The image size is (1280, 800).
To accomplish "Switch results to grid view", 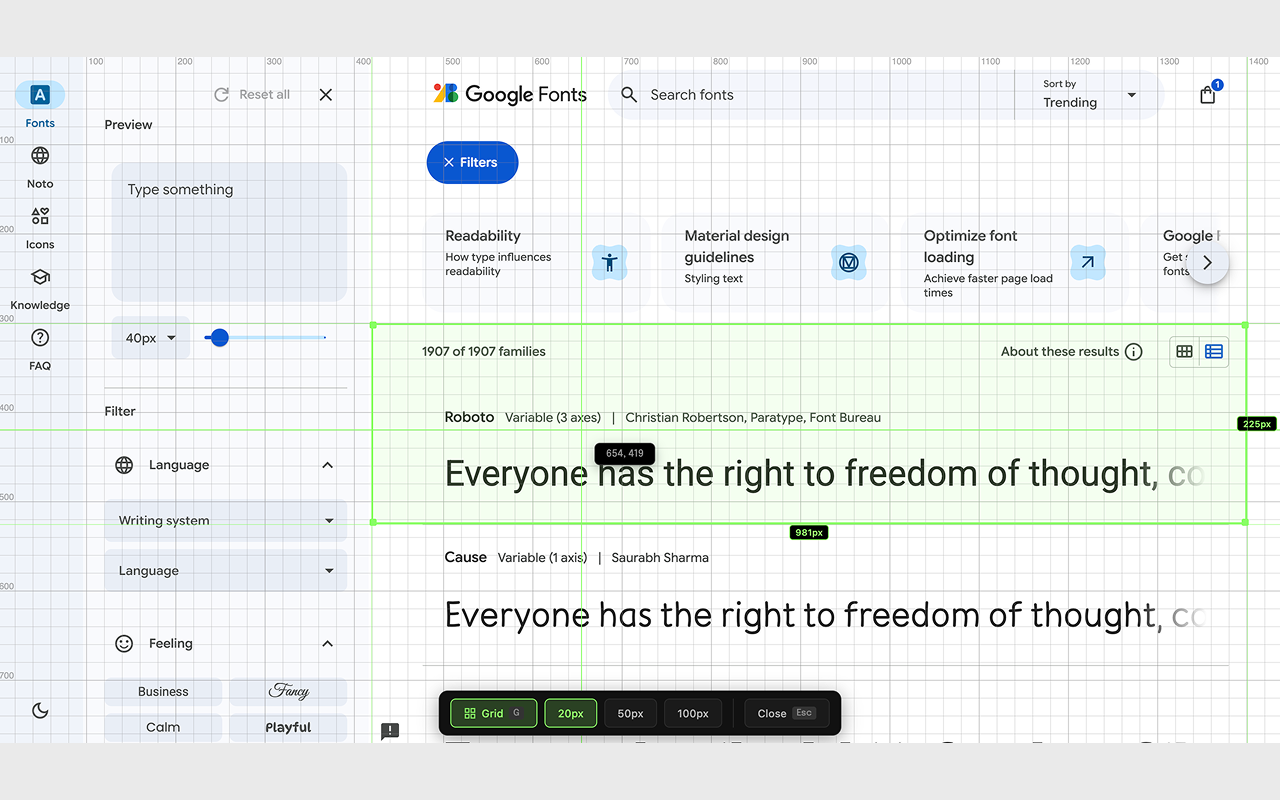I will [x=1185, y=352].
